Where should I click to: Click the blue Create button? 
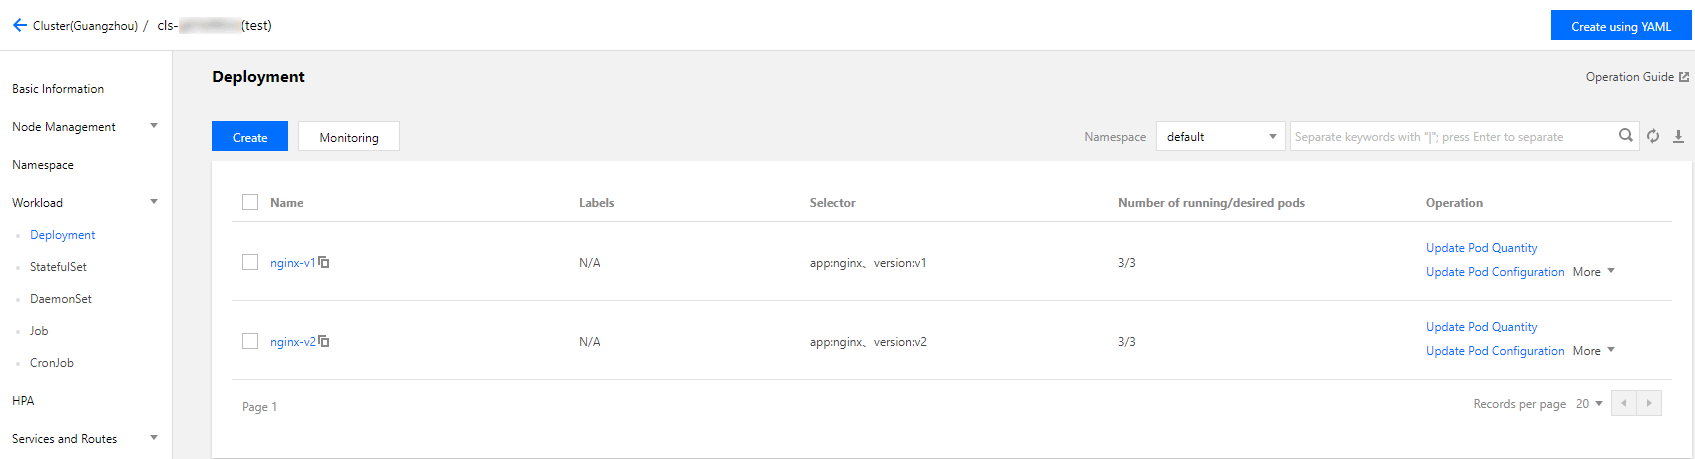(250, 137)
